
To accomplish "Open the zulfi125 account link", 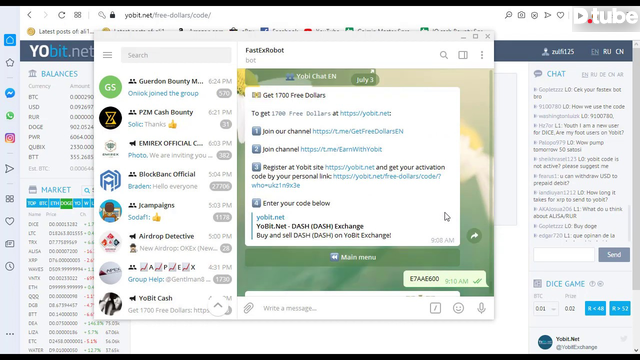I will point(558,52).
